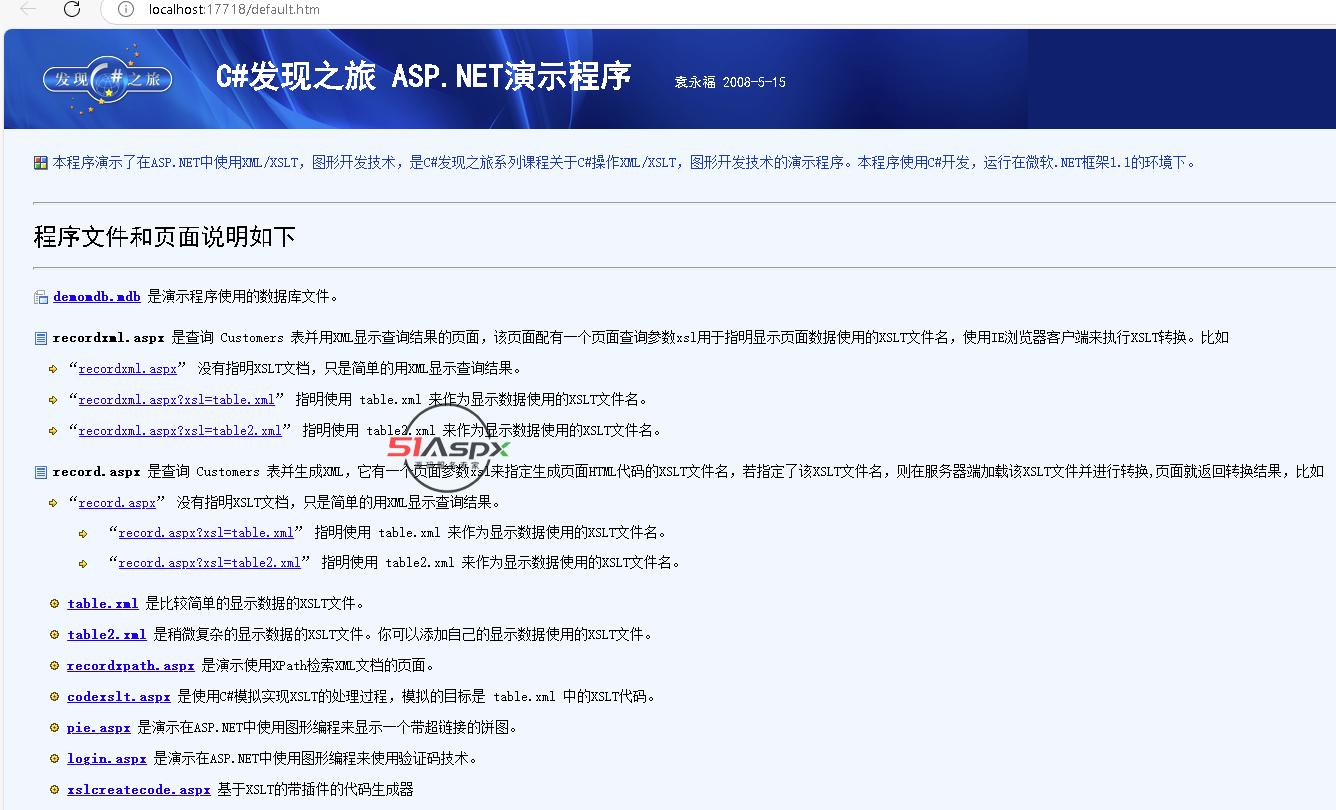Open the table2.xml link

pos(107,635)
